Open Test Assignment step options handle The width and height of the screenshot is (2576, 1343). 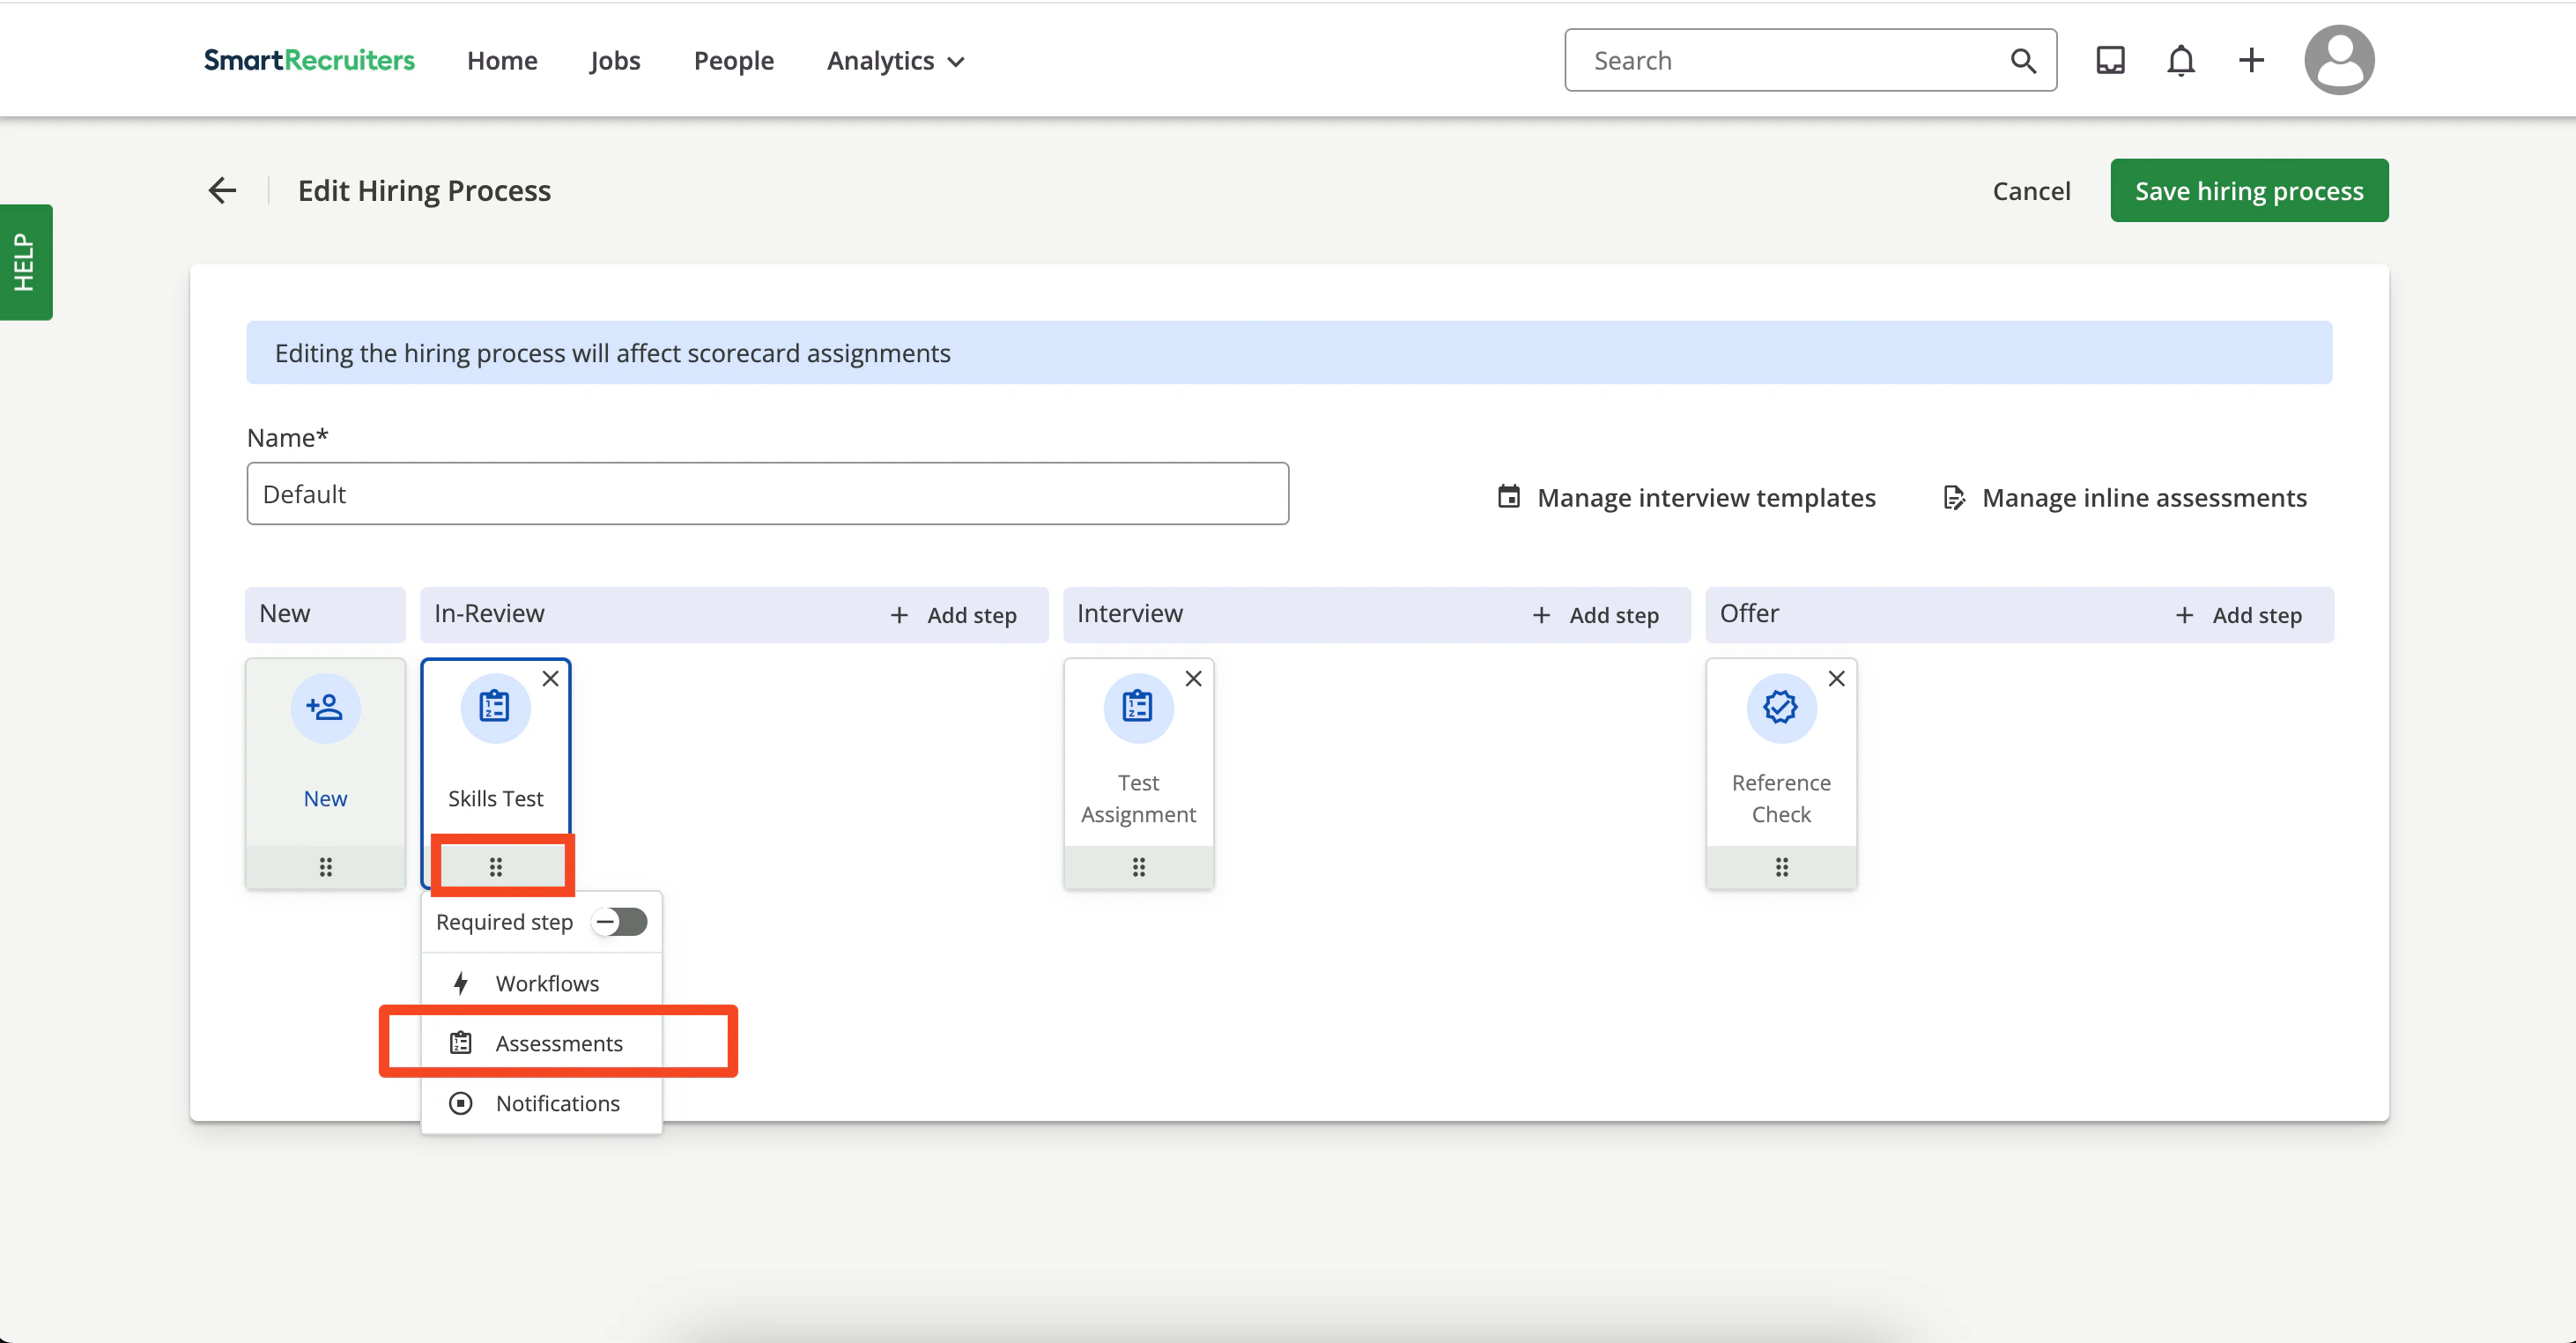click(x=1138, y=867)
